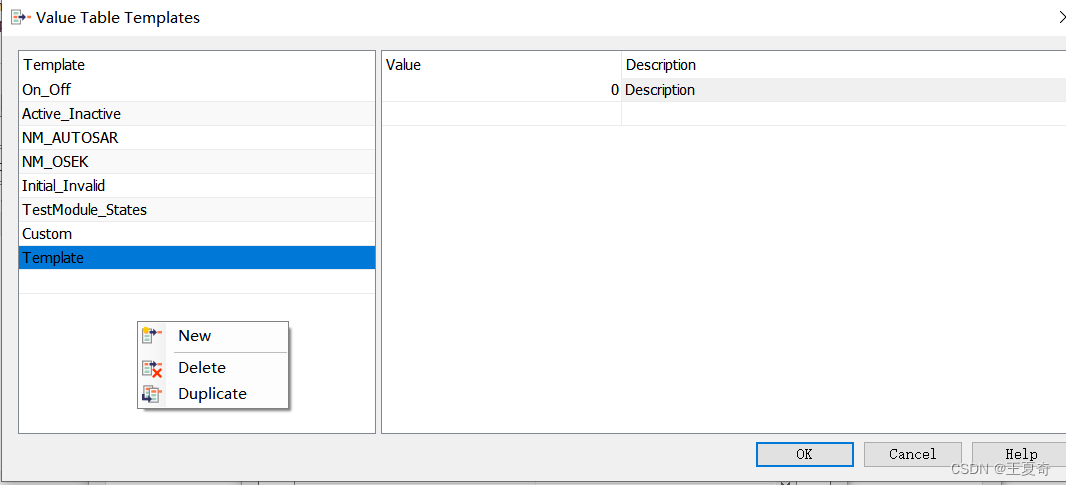The height and width of the screenshot is (485, 1066).
Task: Dismiss dialog with Cancel button
Action: (x=912, y=454)
